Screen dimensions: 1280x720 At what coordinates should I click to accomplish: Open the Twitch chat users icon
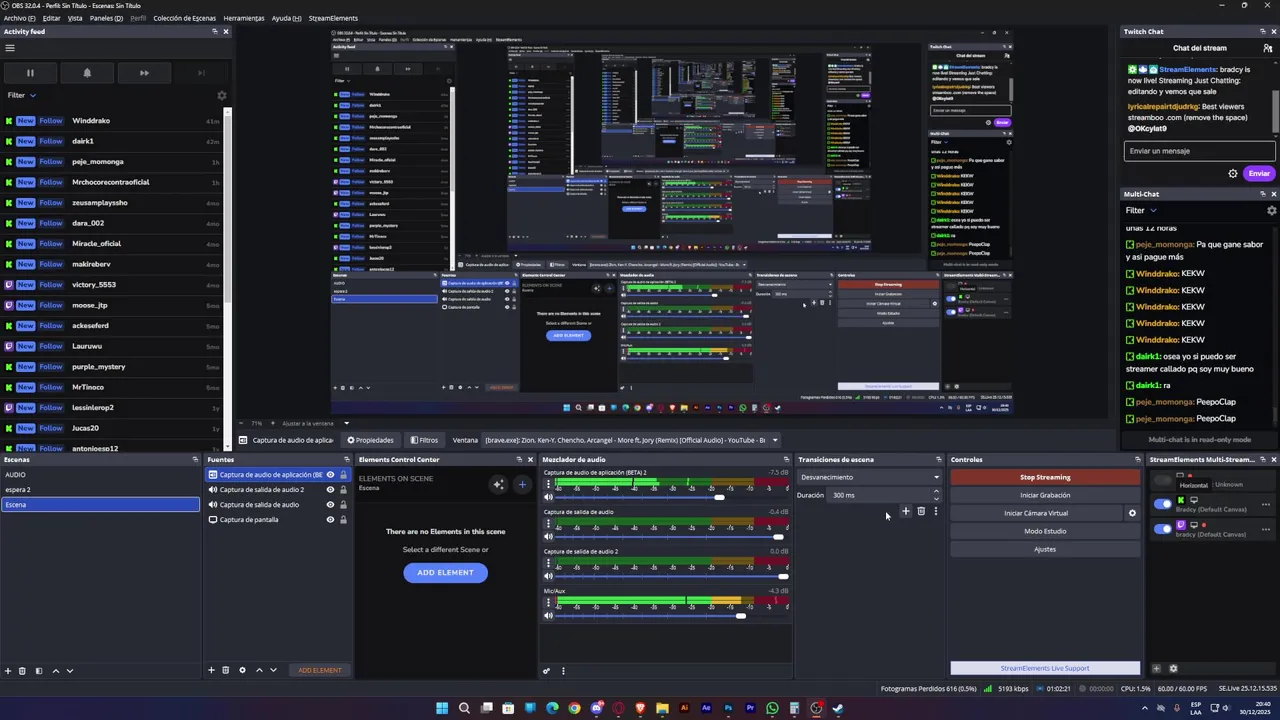pyautogui.click(x=1268, y=48)
